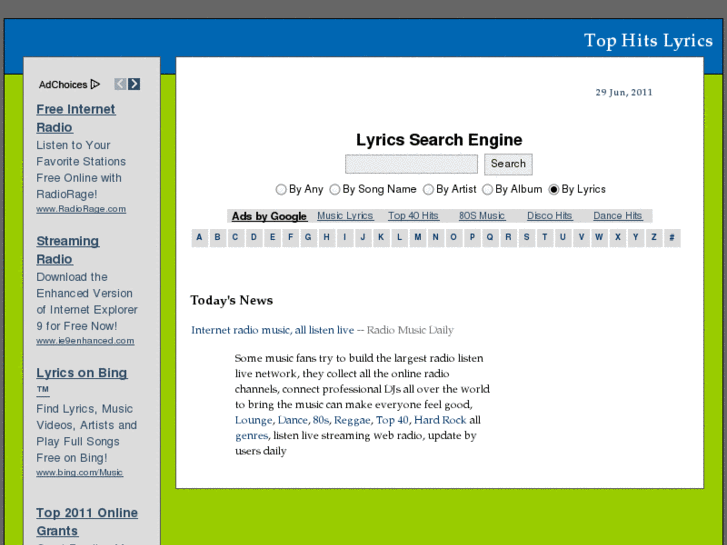The image size is (727, 545).
Task: Click the previous ad arrow icon
Action: pos(120,84)
